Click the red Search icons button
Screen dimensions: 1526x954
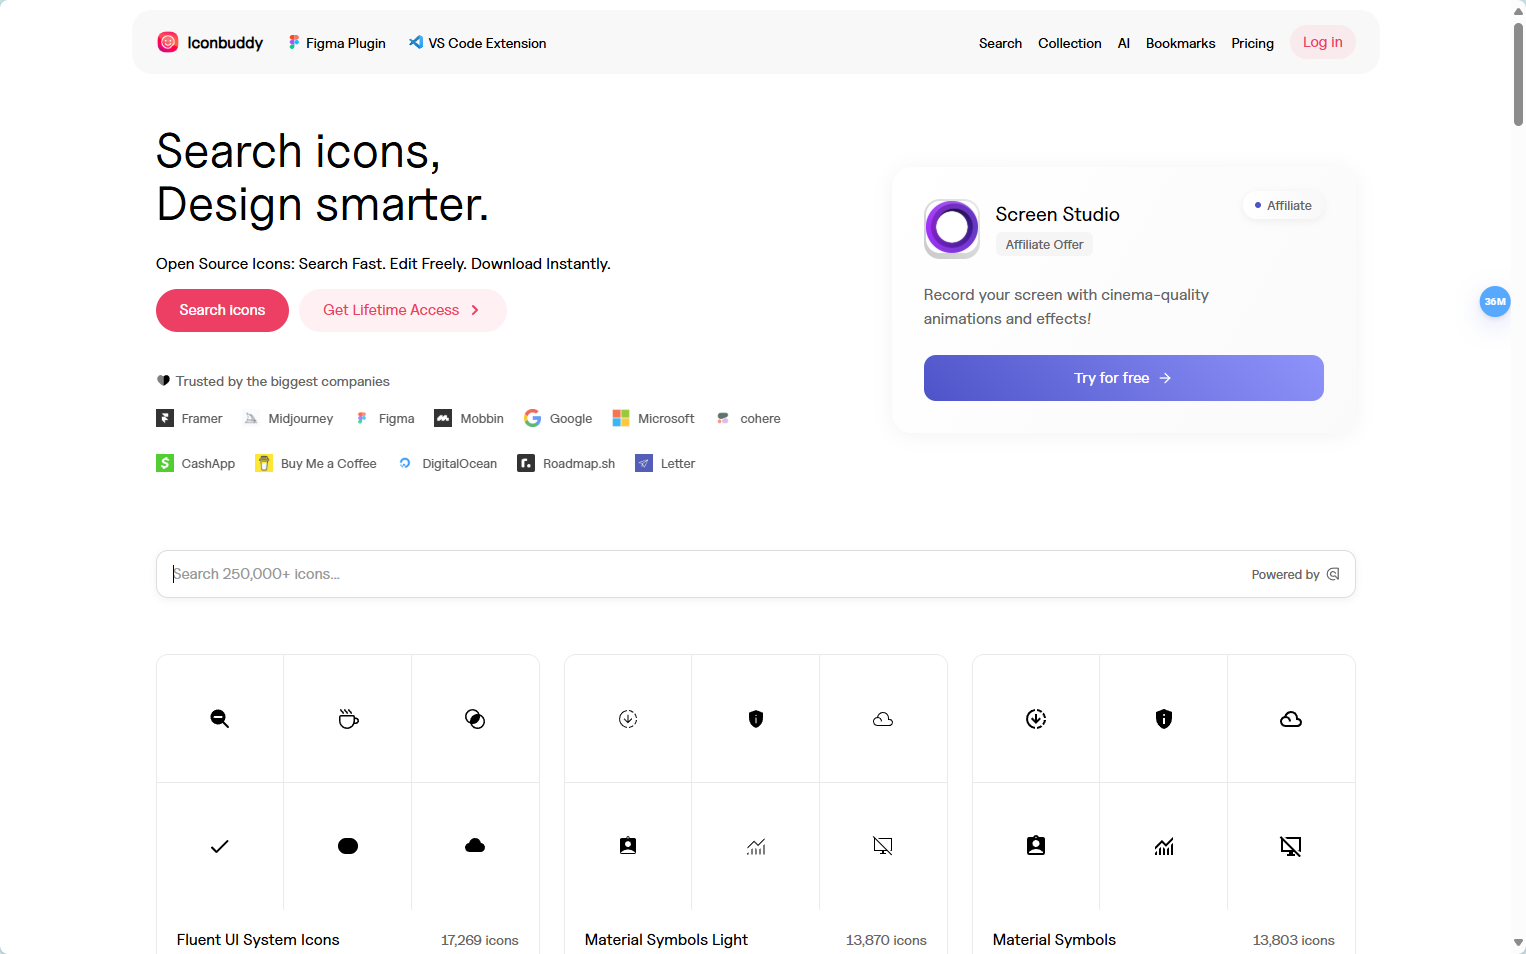[x=222, y=310]
